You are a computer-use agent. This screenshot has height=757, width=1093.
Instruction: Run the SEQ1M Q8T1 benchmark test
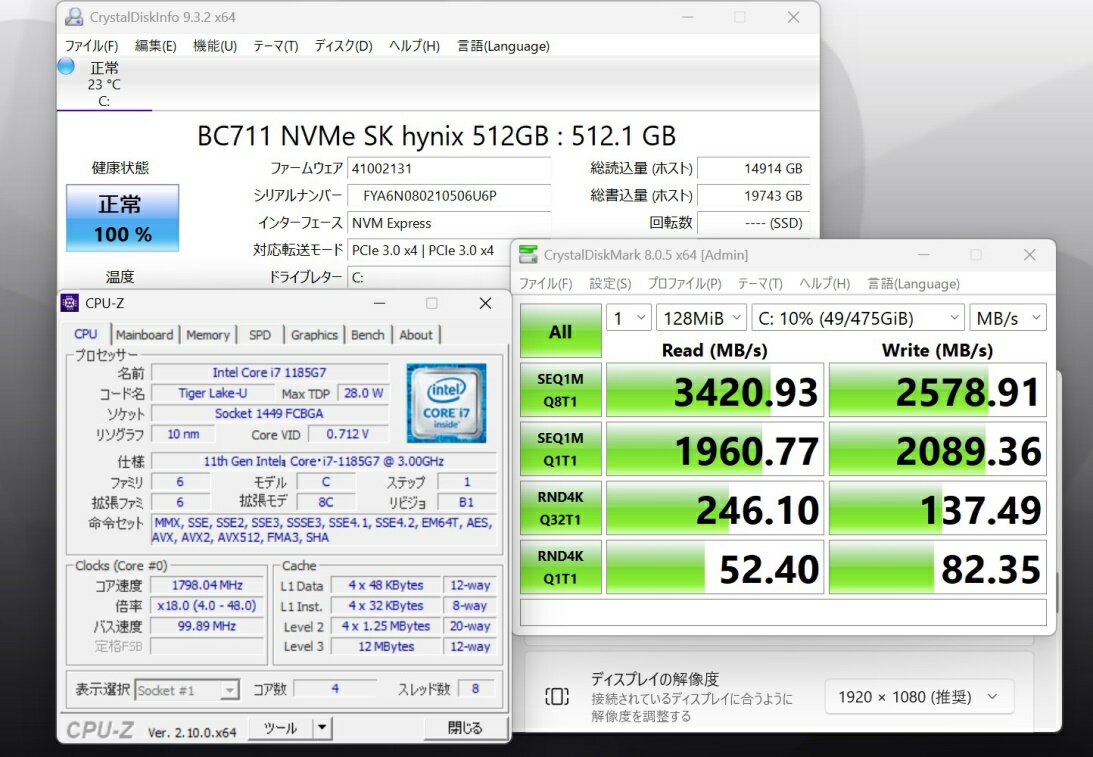[560, 390]
